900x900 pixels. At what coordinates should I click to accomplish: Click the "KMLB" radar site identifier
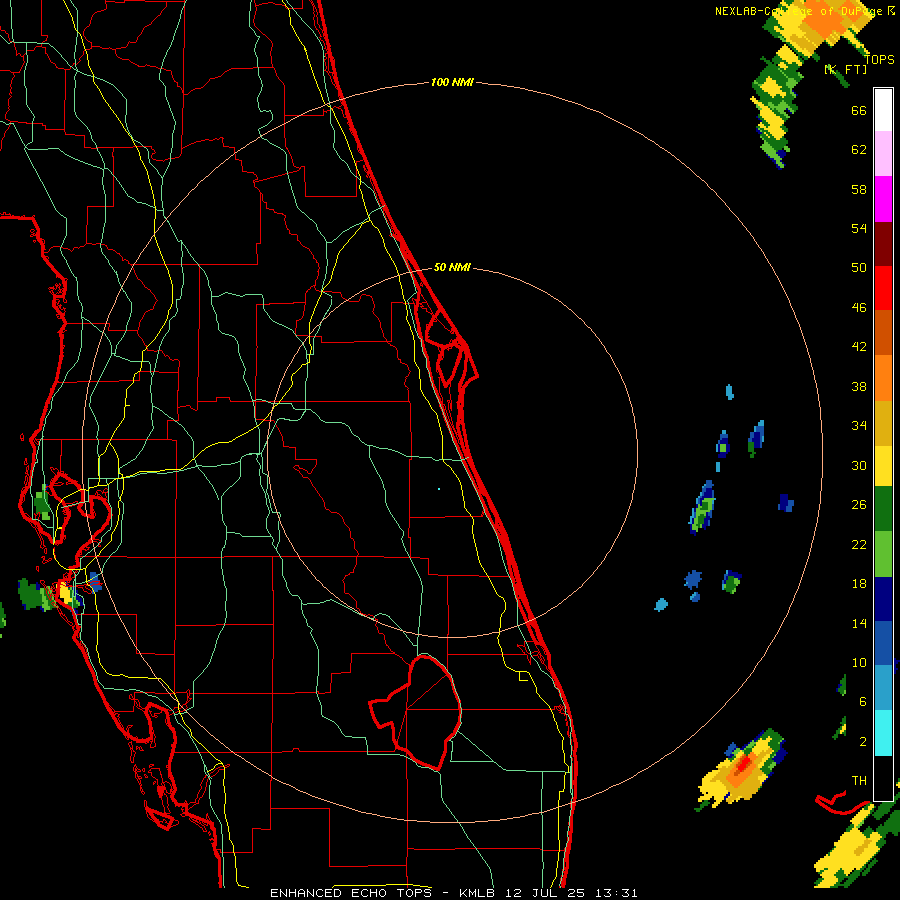pos(477,893)
